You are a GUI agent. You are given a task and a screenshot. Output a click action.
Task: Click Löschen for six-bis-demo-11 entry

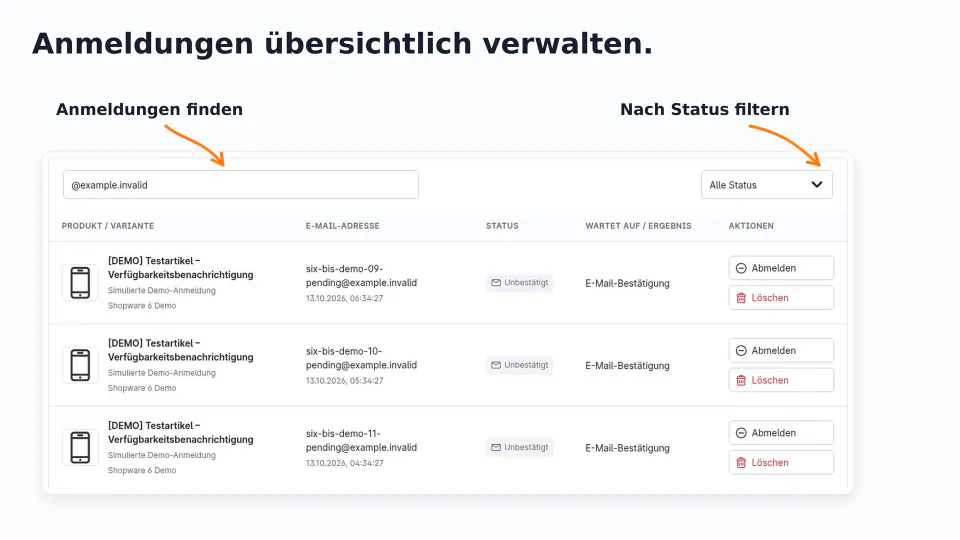(x=781, y=462)
